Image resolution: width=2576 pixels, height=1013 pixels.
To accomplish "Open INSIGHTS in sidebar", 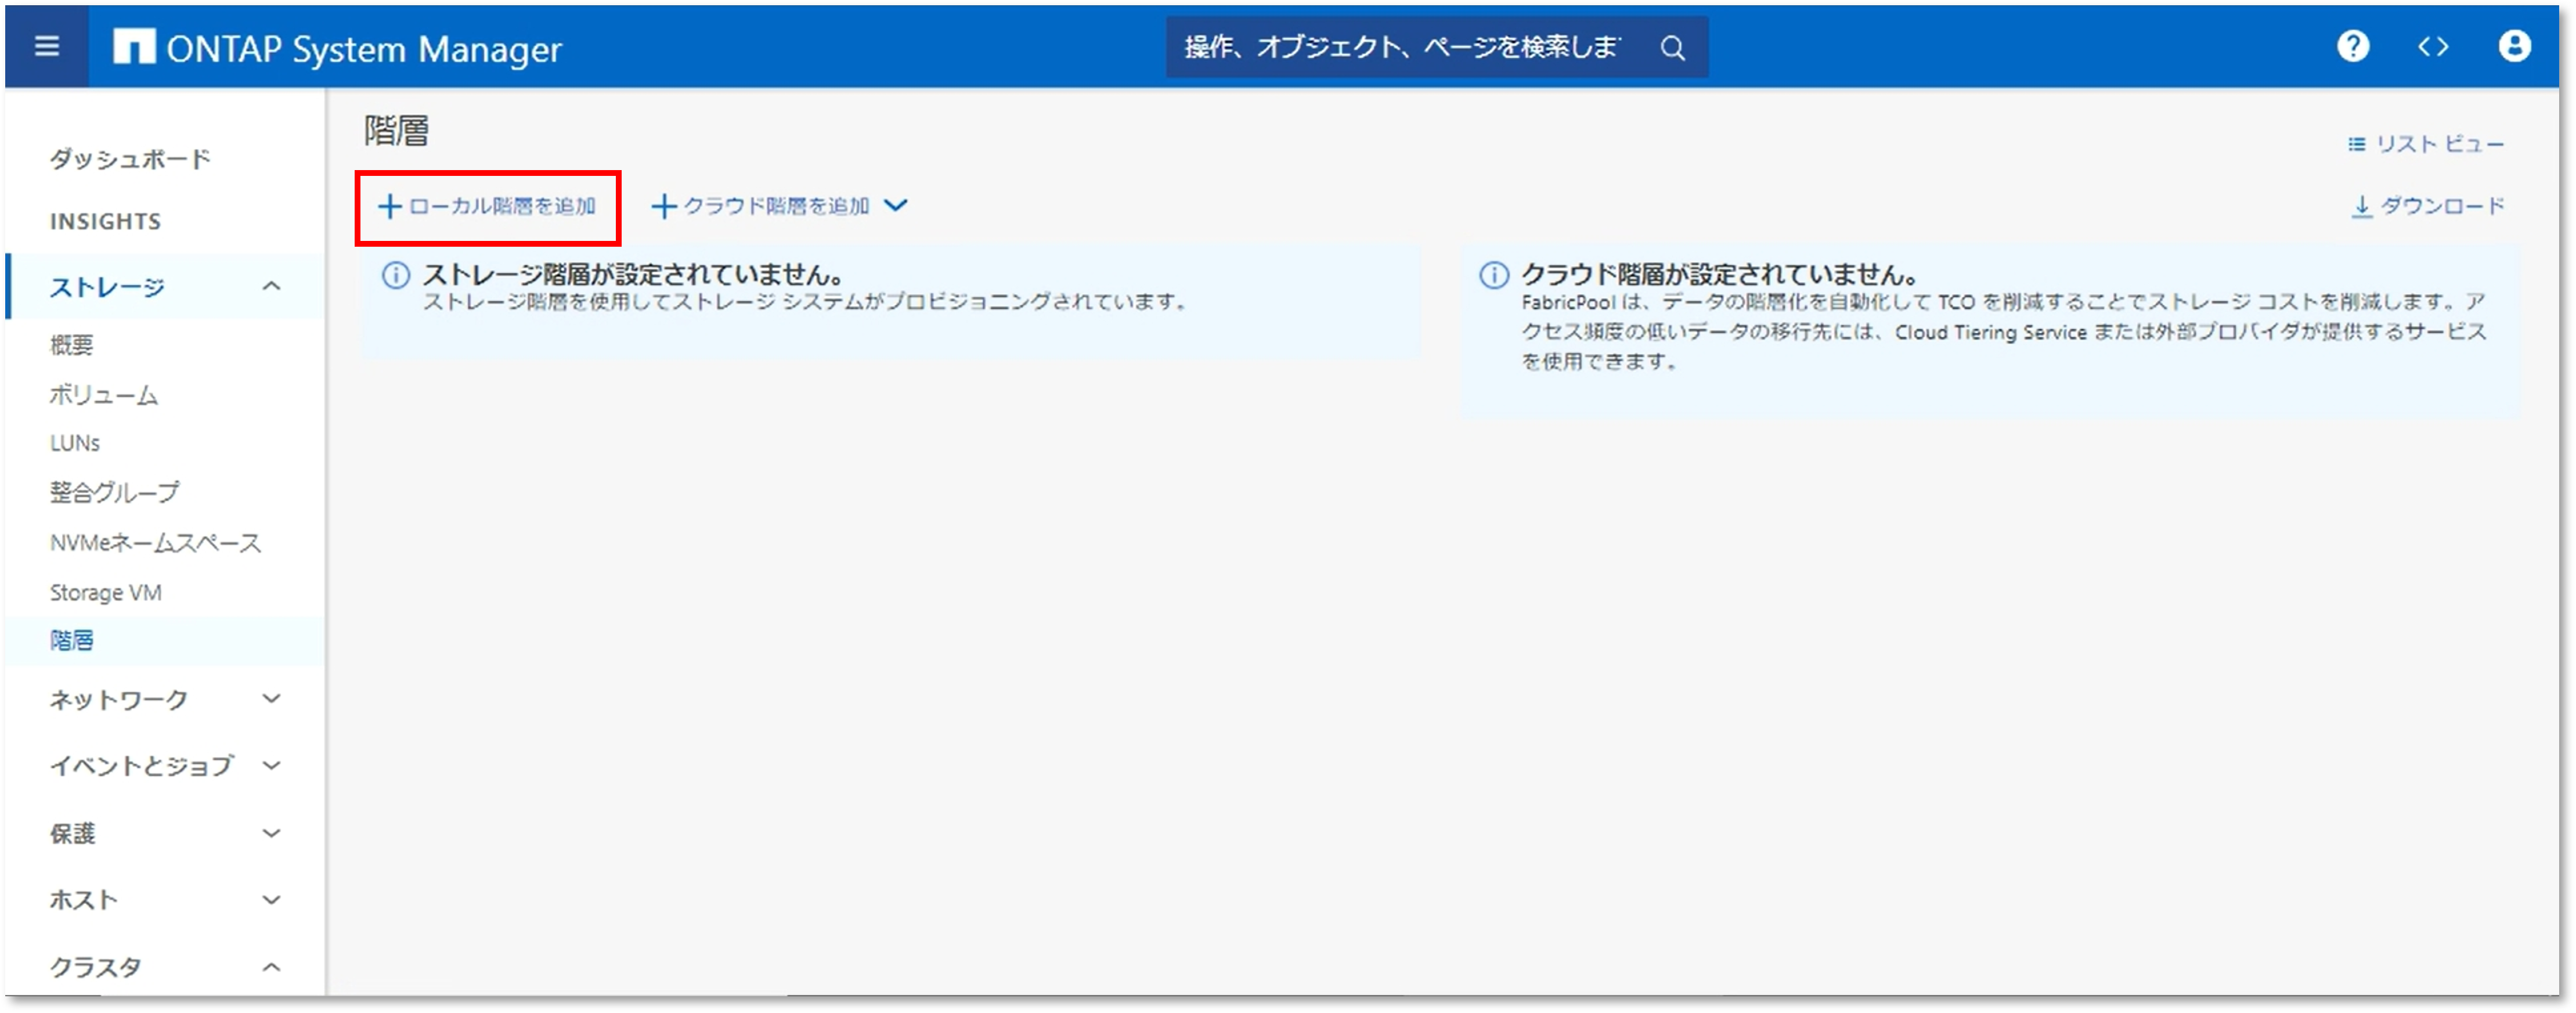I will 105,221.
